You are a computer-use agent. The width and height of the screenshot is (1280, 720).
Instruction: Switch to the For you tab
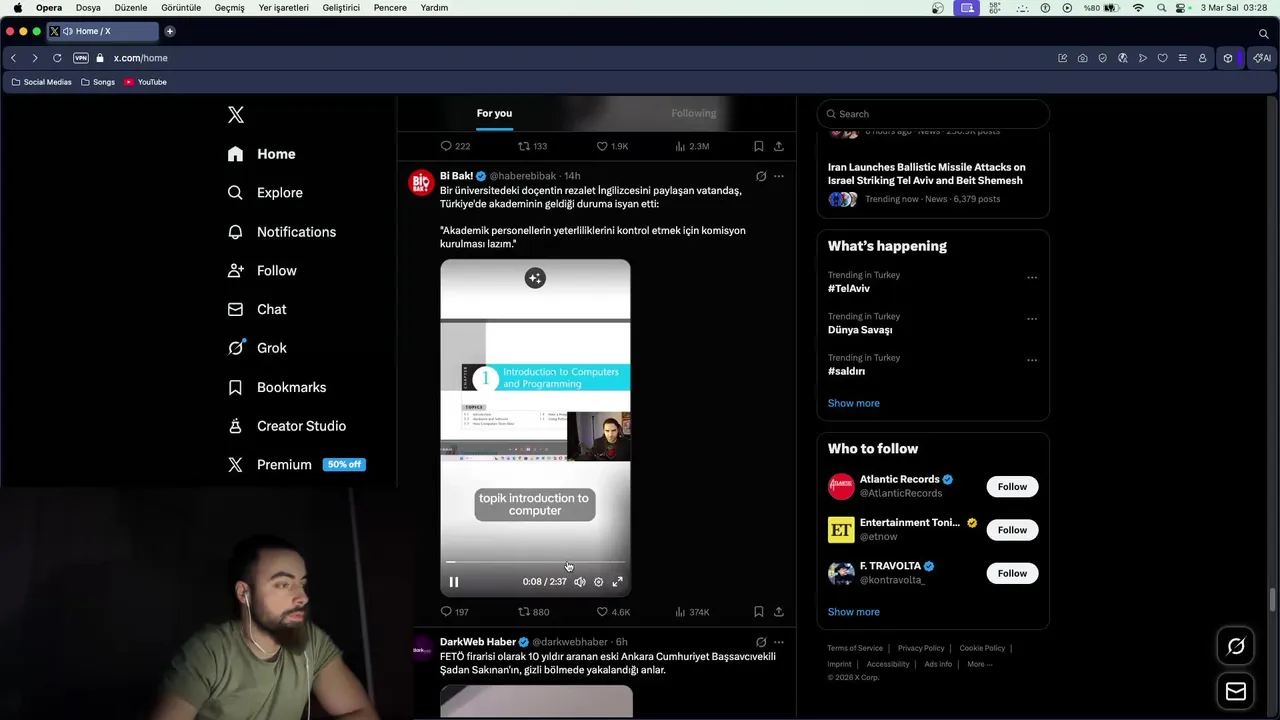(x=494, y=113)
